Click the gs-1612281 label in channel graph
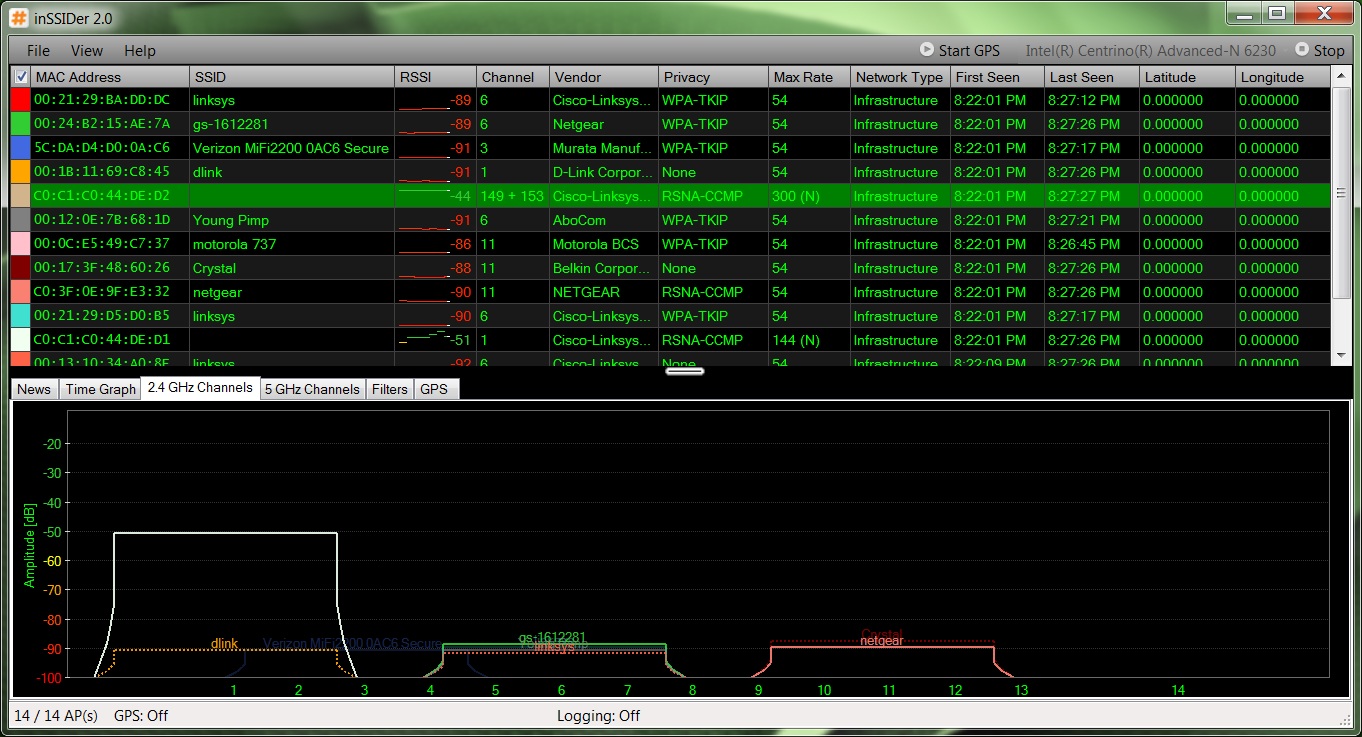This screenshot has height=737, width=1362. point(552,637)
